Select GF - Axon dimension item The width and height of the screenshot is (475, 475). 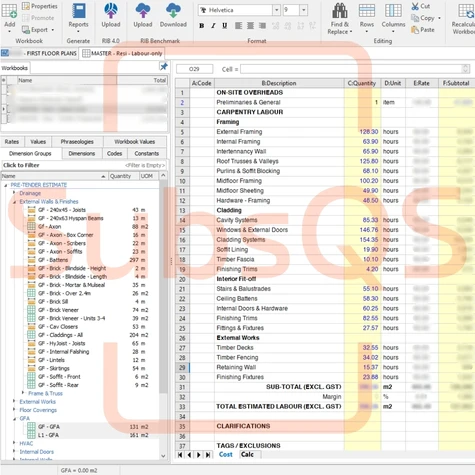(49, 227)
